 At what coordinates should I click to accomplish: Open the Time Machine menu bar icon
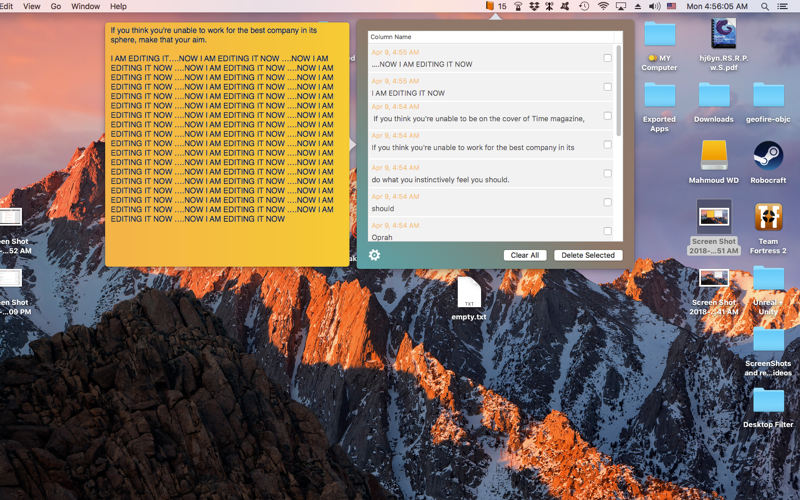(x=584, y=6)
